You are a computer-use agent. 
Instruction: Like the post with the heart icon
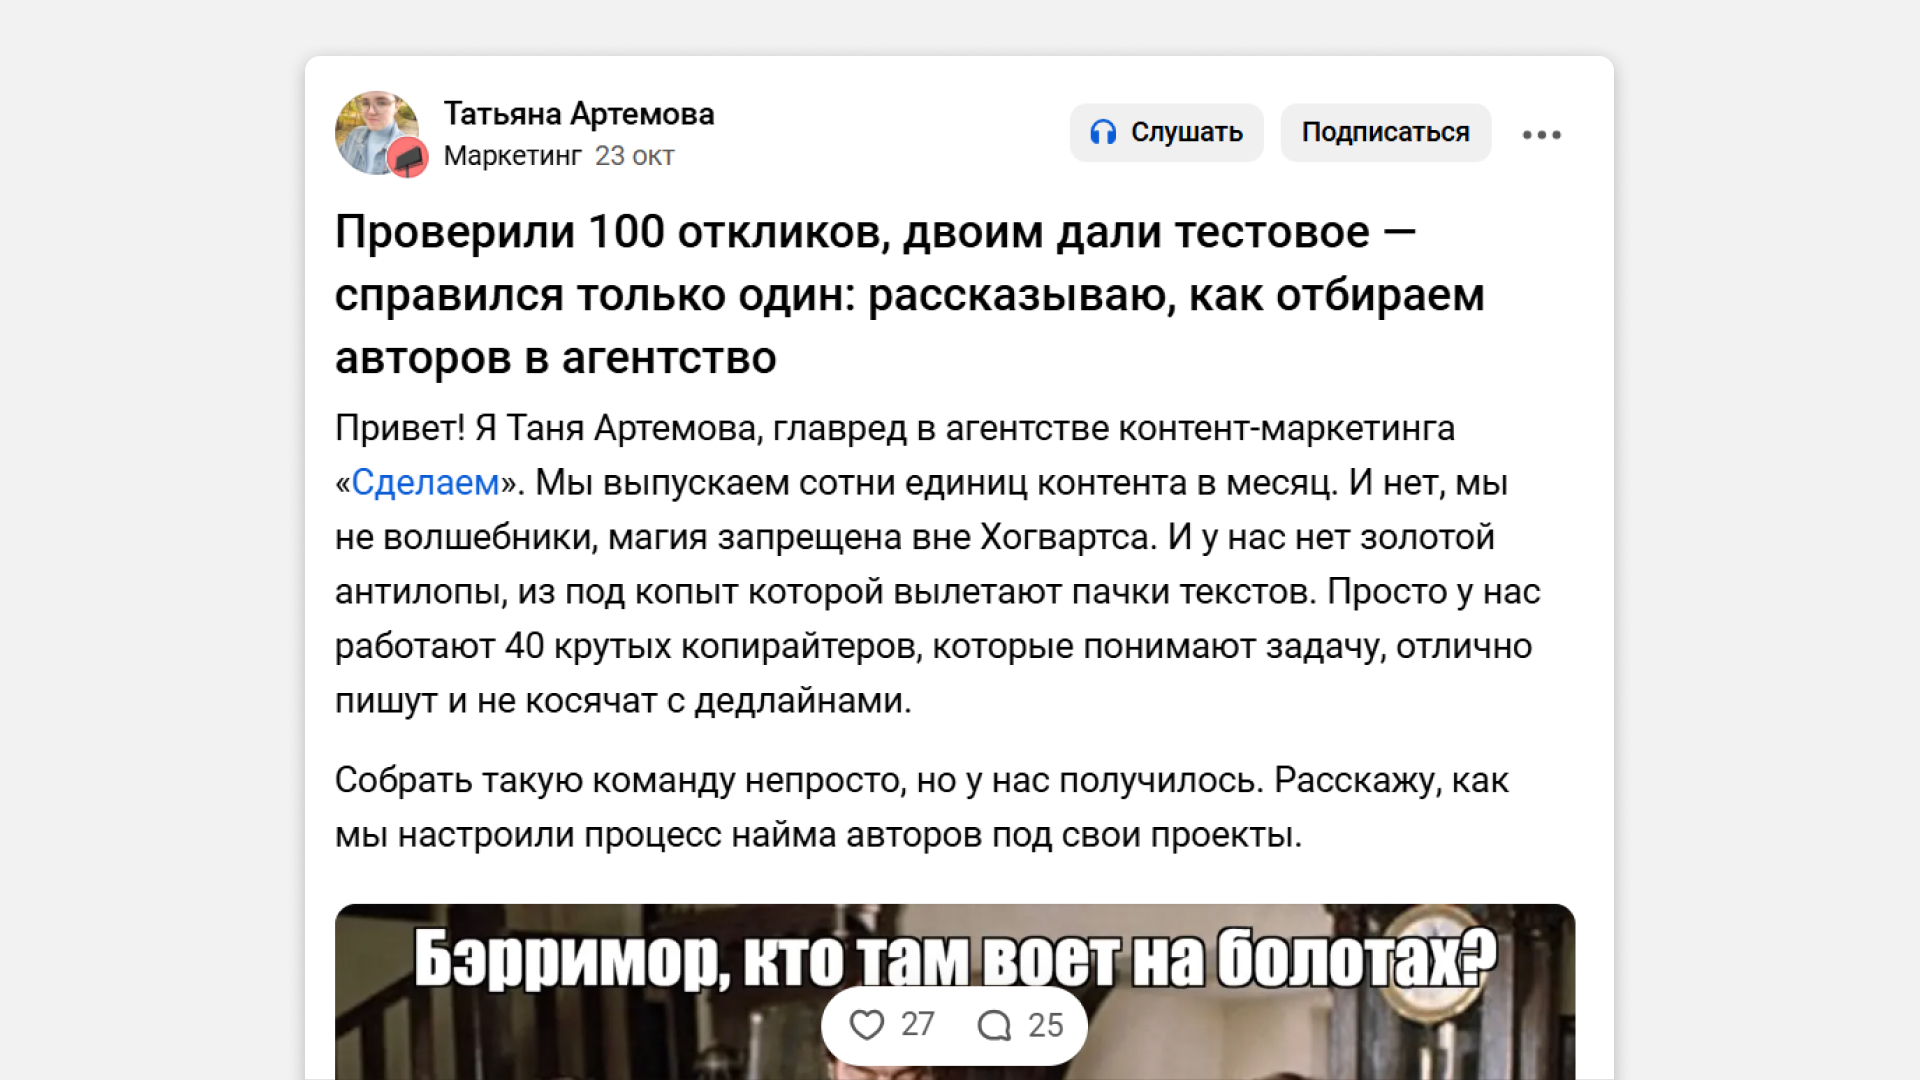pyautogui.click(x=866, y=1025)
